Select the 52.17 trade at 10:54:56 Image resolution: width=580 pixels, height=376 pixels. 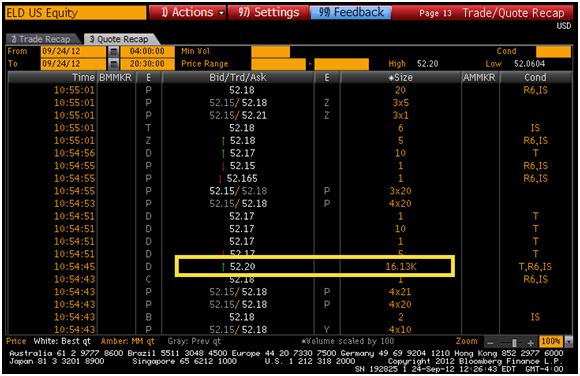(x=242, y=153)
